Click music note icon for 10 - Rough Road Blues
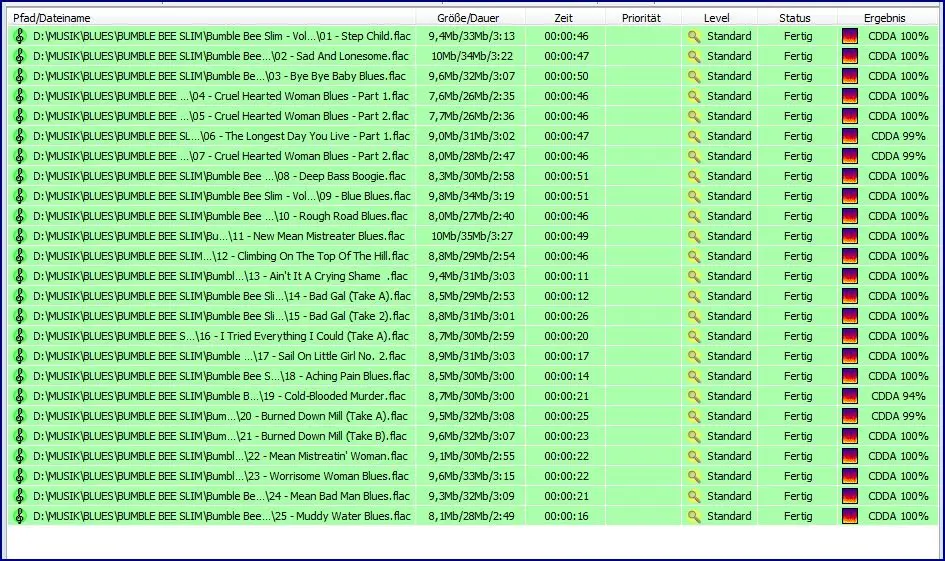This screenshot has width=945, height=561. click(20, 216)
